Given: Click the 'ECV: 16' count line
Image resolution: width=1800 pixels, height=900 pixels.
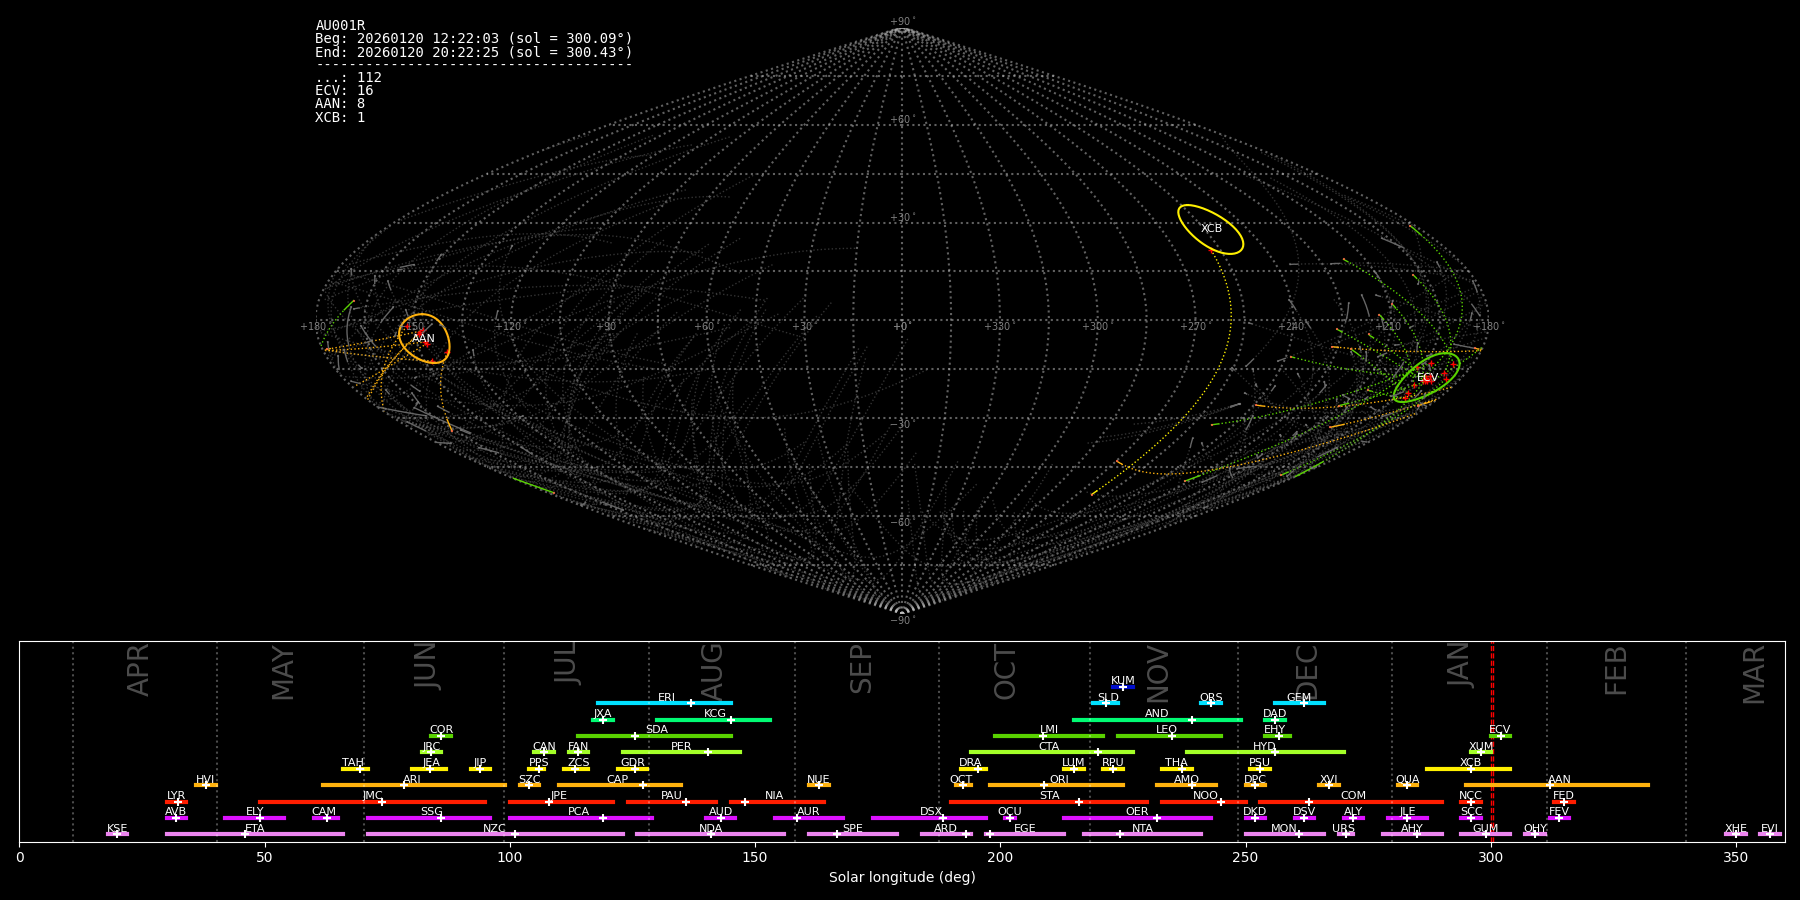Looking at the screenshot, I should 344,90.
